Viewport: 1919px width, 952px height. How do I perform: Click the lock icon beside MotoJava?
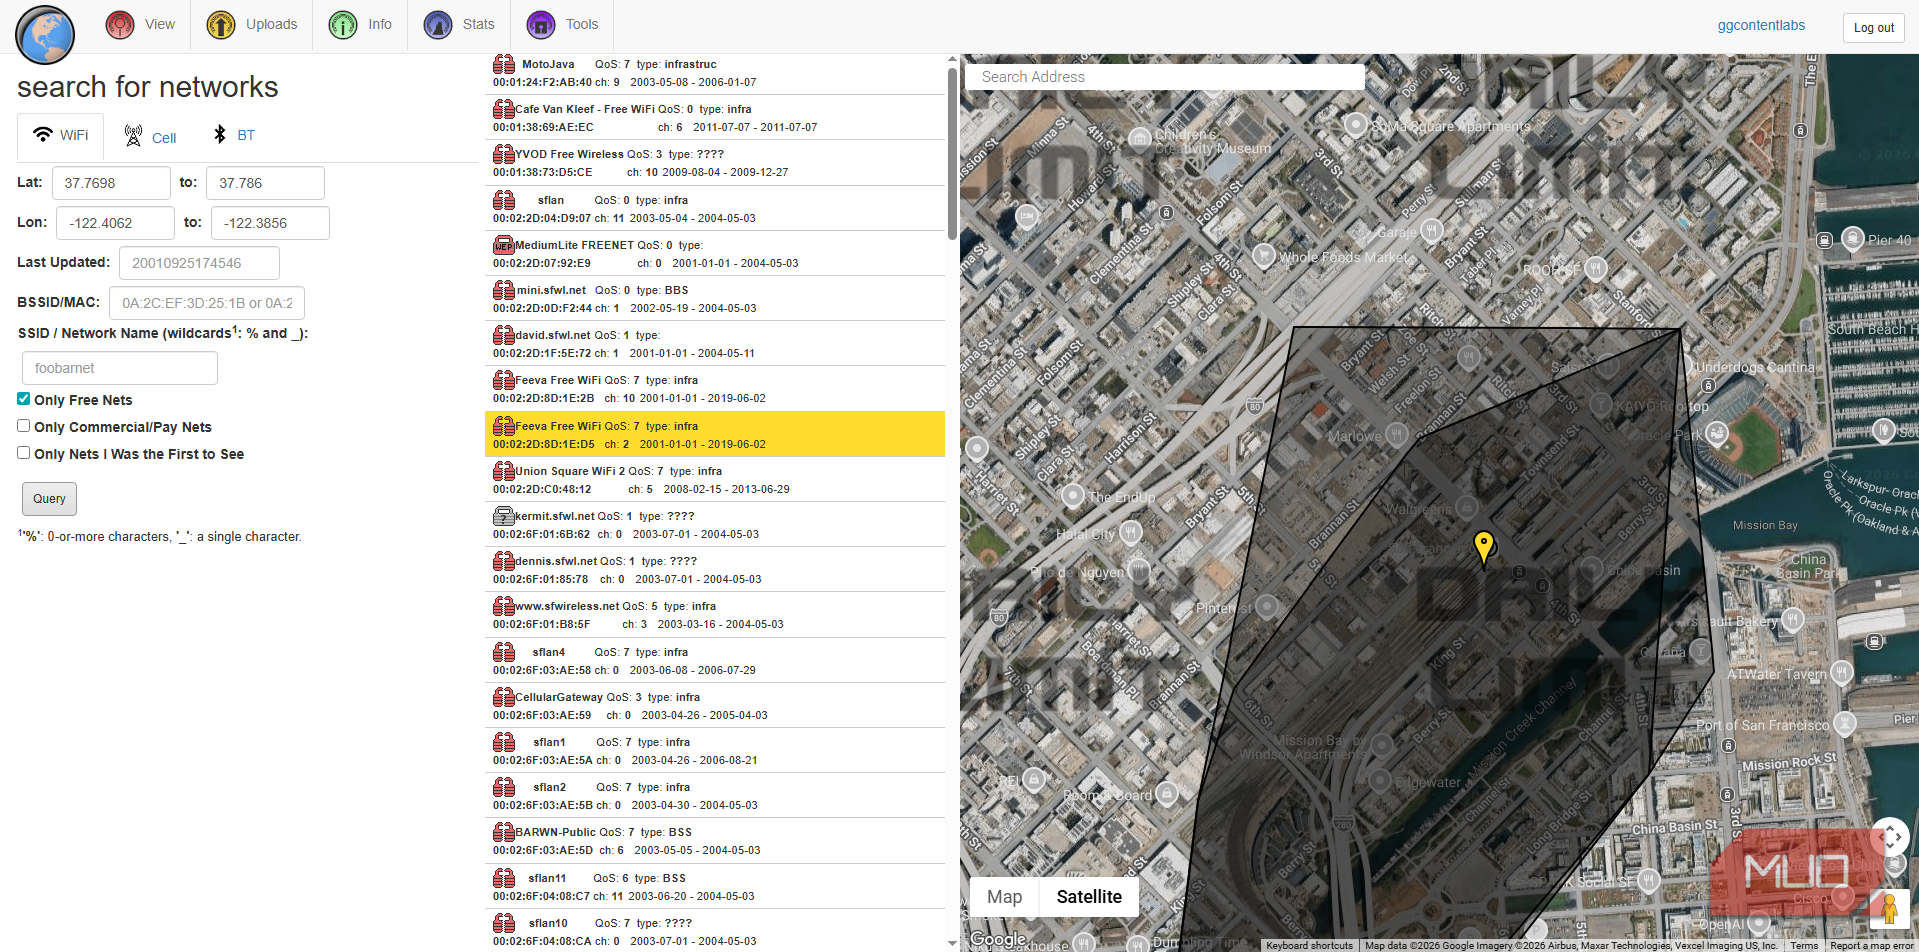pos(504,65)
